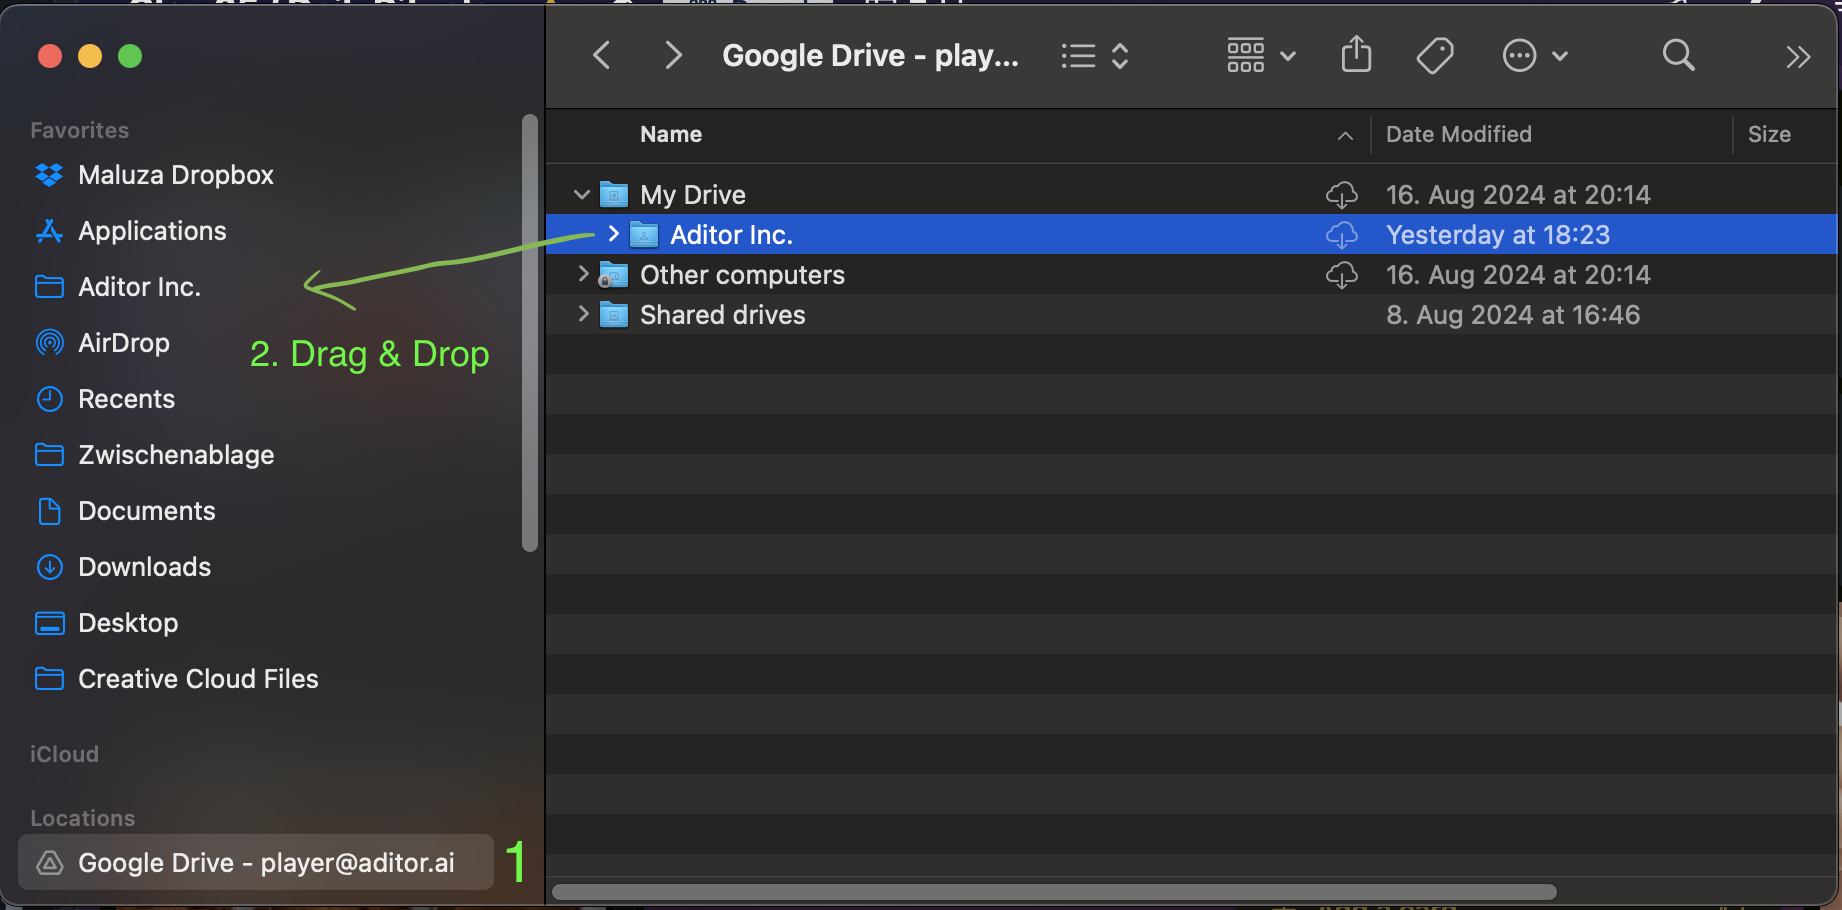Select the Shared drives folder icon

613,314
